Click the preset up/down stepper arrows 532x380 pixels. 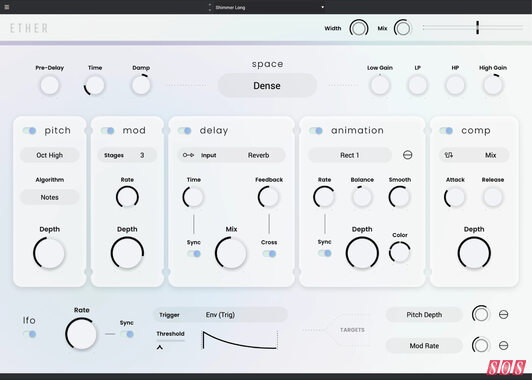tap(209, 7)
